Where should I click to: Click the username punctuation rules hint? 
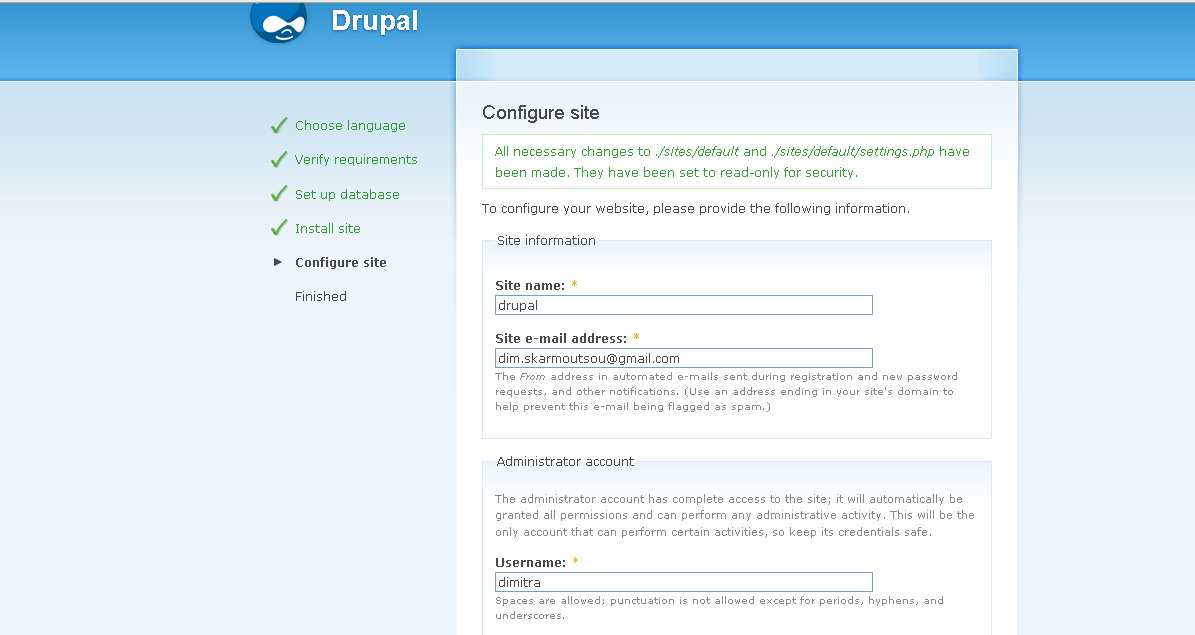point(719,608)
